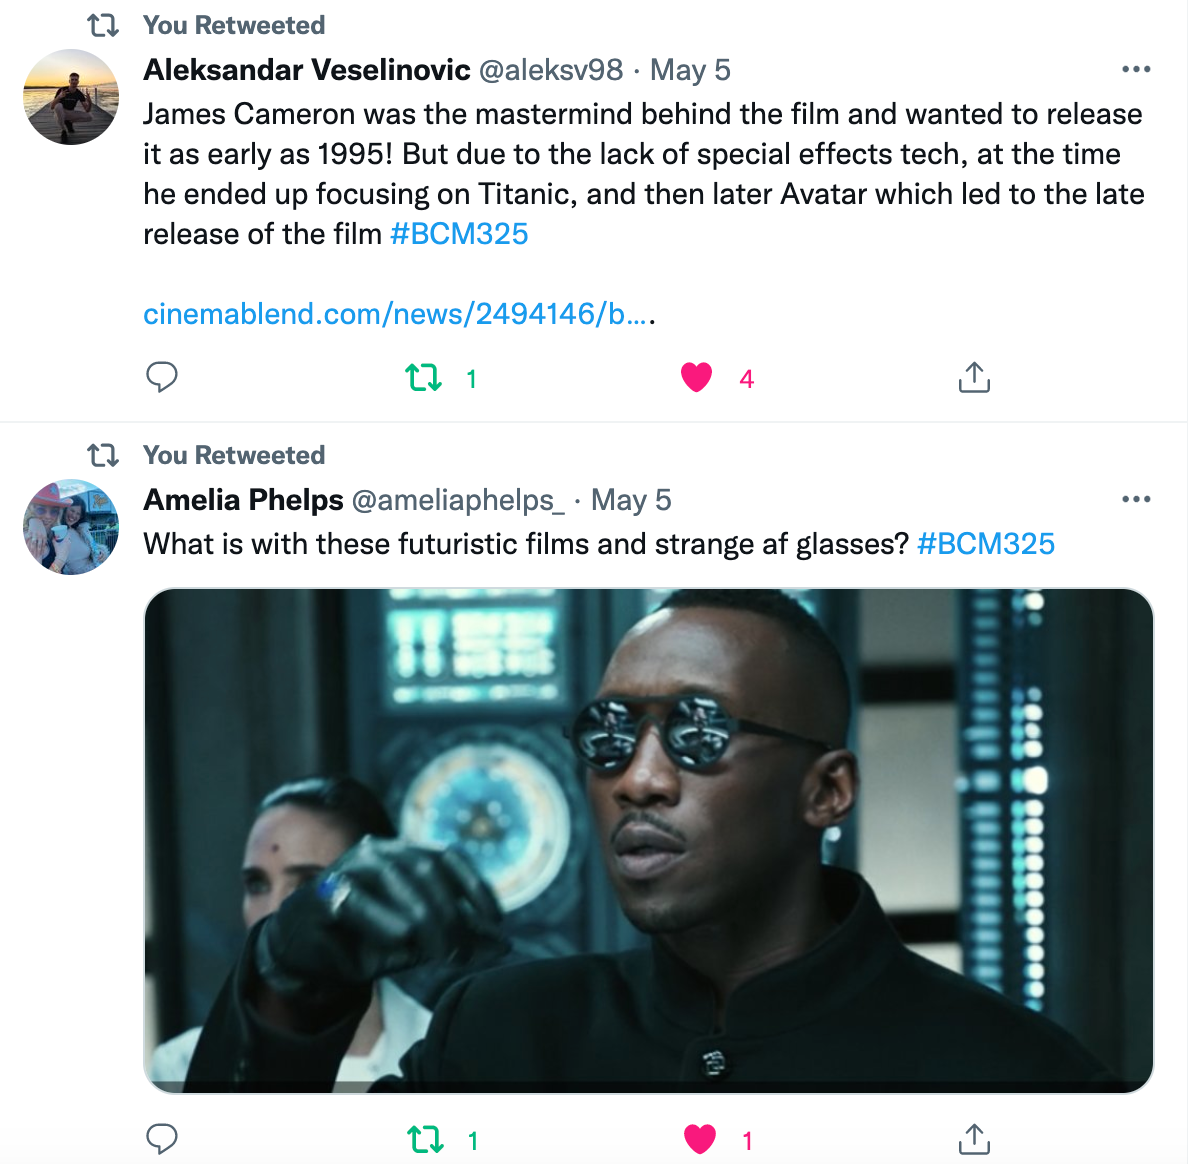
Task: Reply to Amelia Phelps's tweet
Action: click(162, 1139)
